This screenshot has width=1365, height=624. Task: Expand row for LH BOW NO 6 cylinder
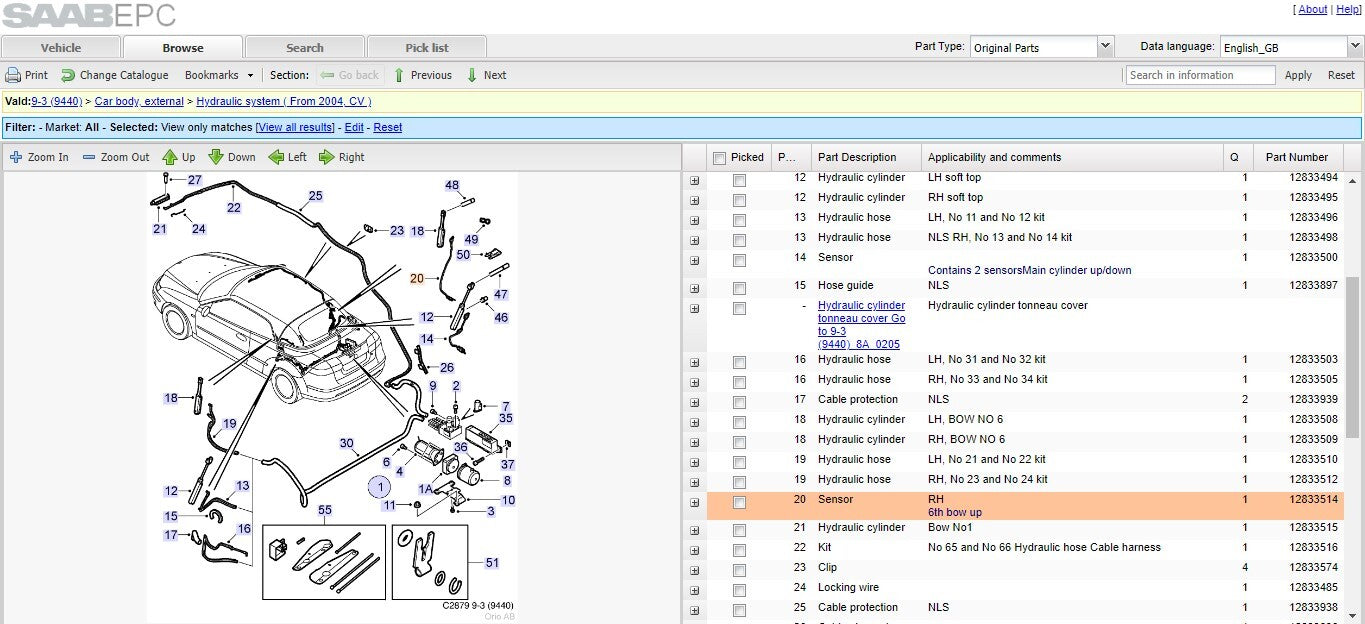click(695, 422)
